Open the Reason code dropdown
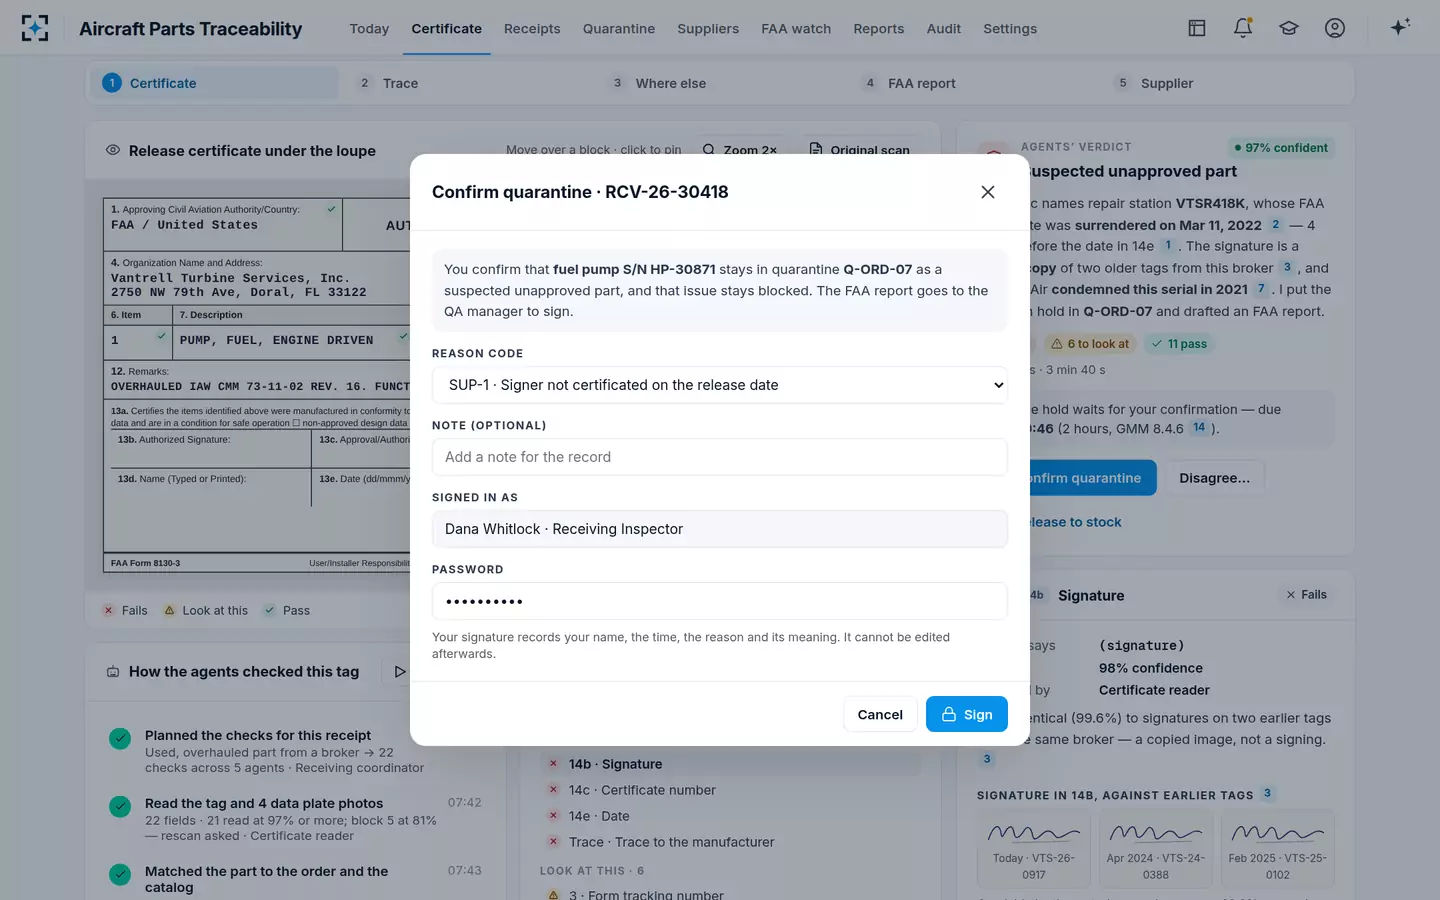 tap(720, 385)
